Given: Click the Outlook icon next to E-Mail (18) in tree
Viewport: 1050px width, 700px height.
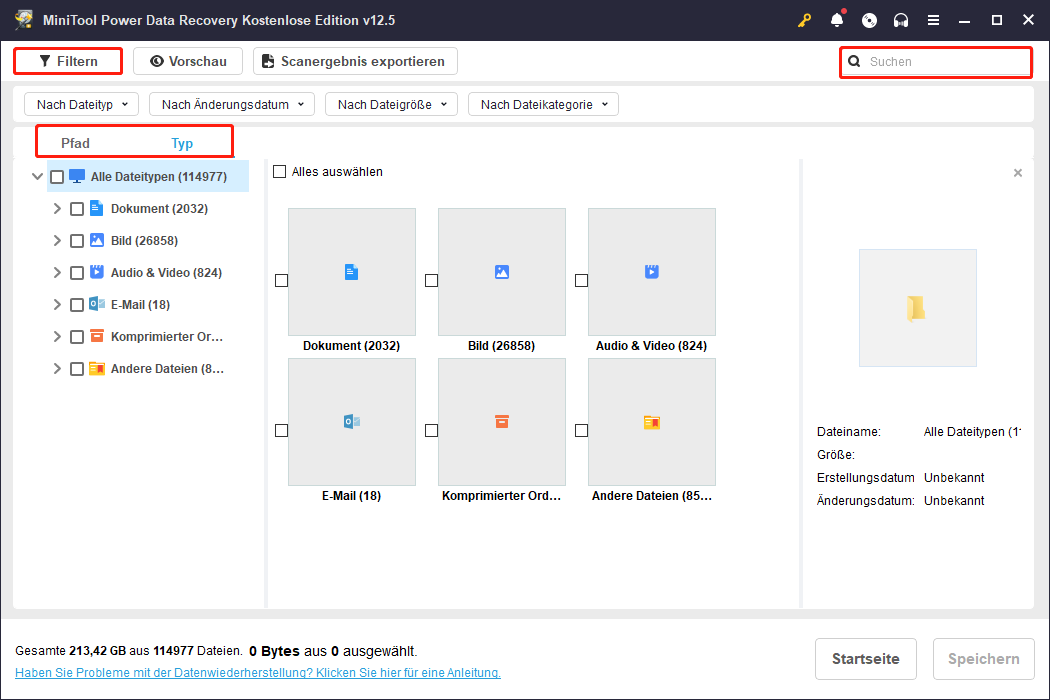Looking at the screenshot, I should [96, 304].
